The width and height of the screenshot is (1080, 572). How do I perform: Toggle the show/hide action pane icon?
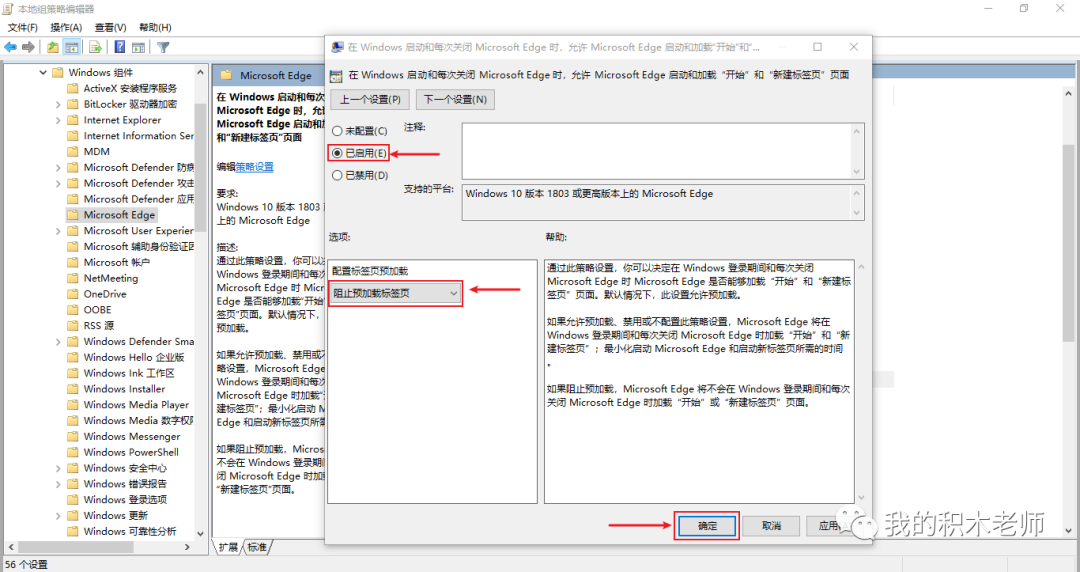tap(138, 47)
